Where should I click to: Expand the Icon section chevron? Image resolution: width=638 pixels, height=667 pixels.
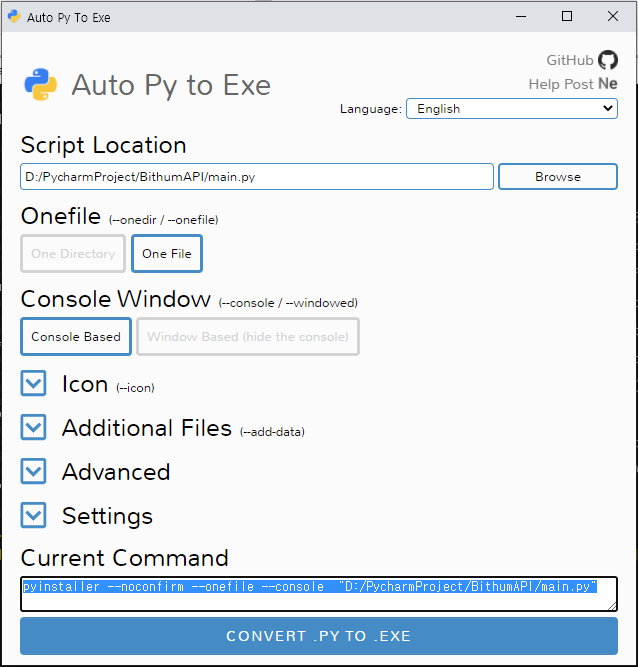33,383
